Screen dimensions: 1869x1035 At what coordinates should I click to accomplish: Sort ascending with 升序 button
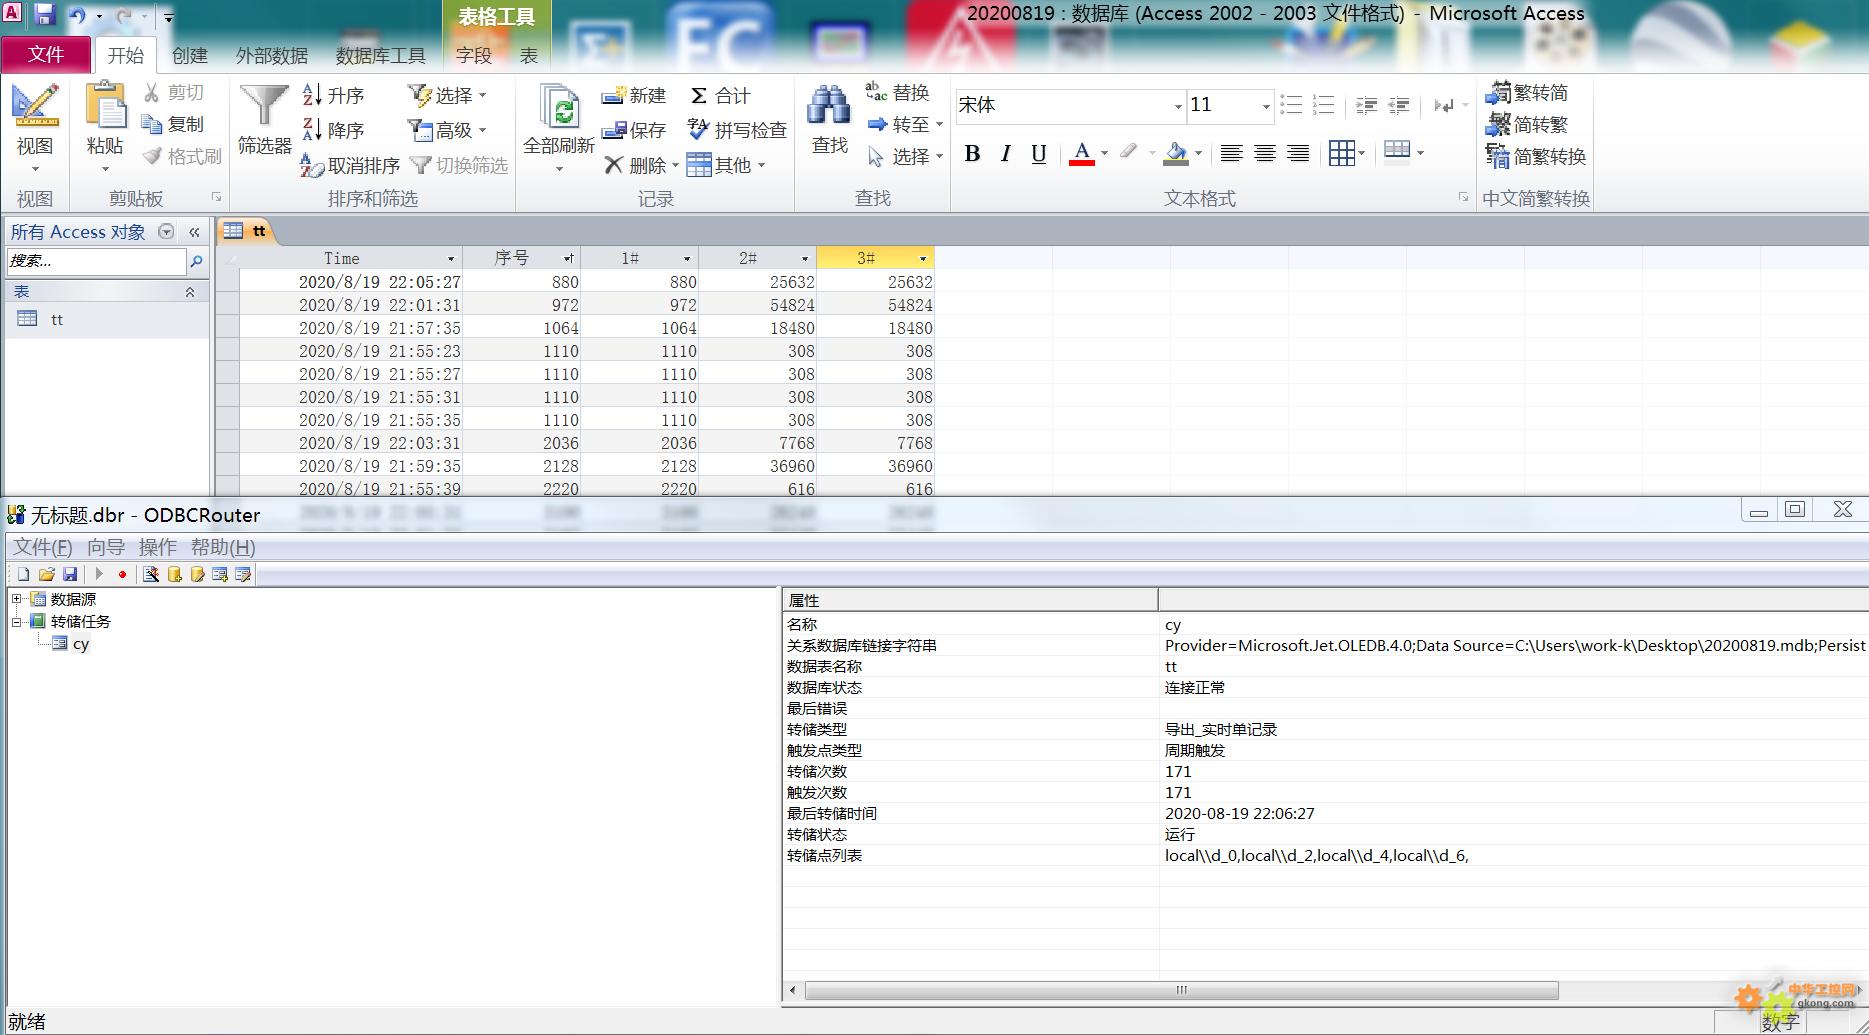click(334, 95)
